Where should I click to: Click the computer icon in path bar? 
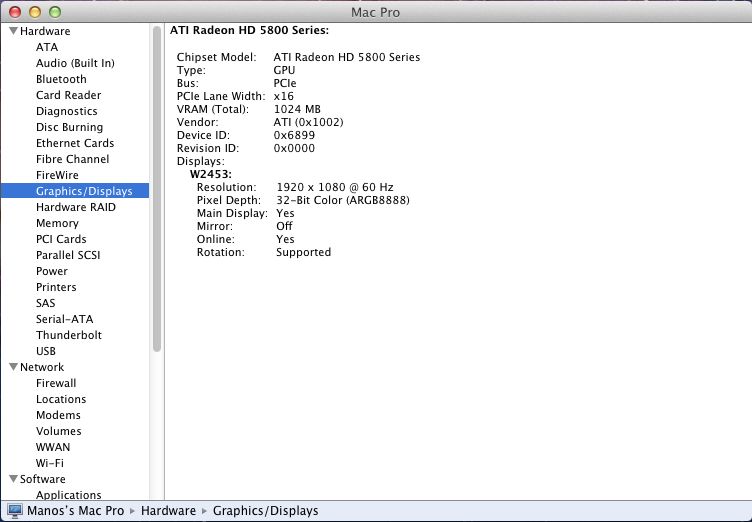[15, 511]
